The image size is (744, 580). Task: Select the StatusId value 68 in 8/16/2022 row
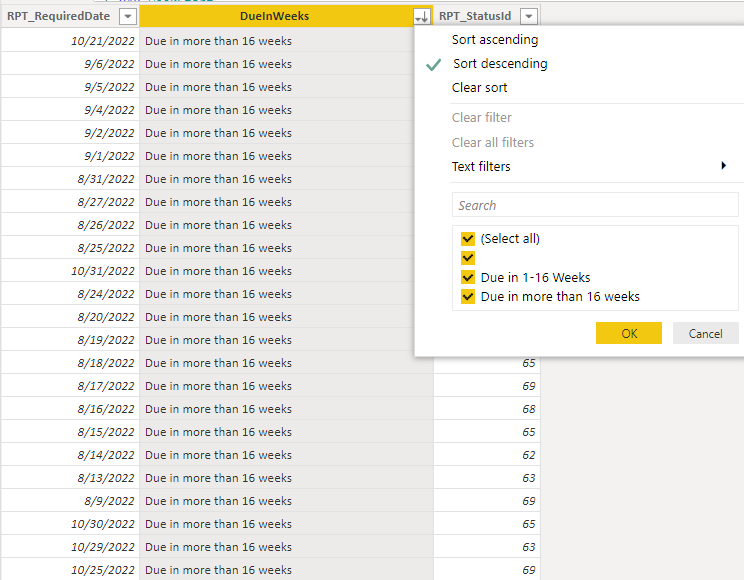(487, 409)
